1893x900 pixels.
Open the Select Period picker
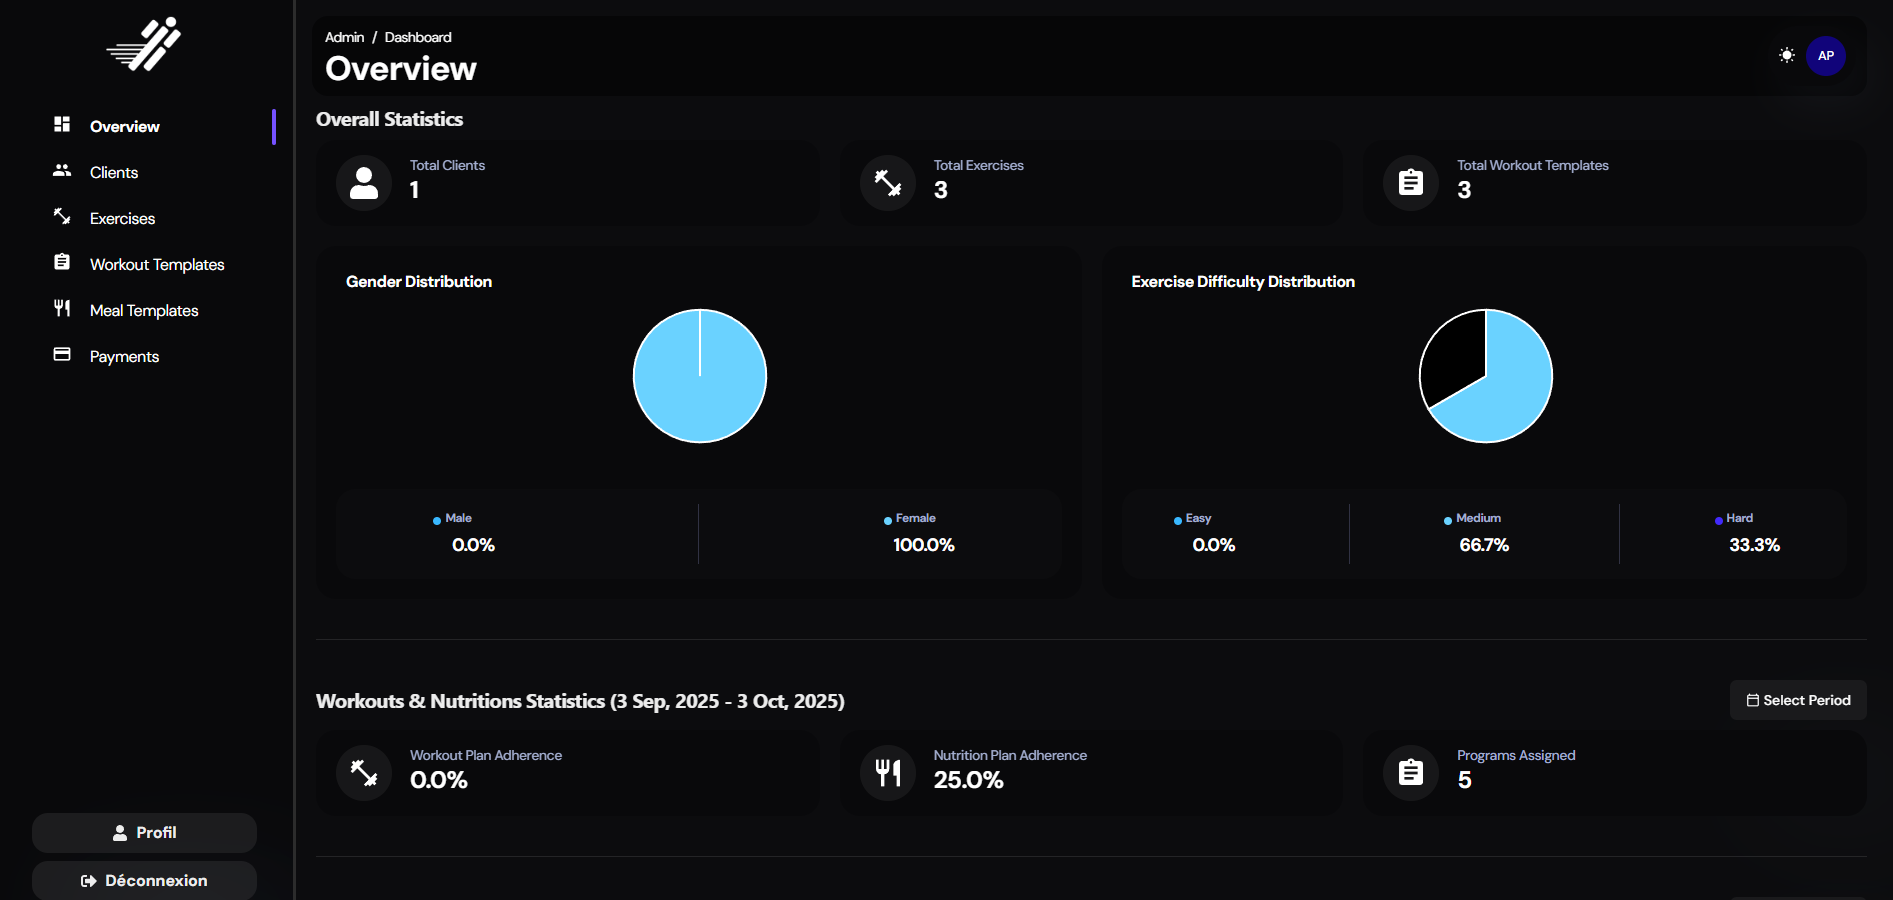pos(1797,700)
